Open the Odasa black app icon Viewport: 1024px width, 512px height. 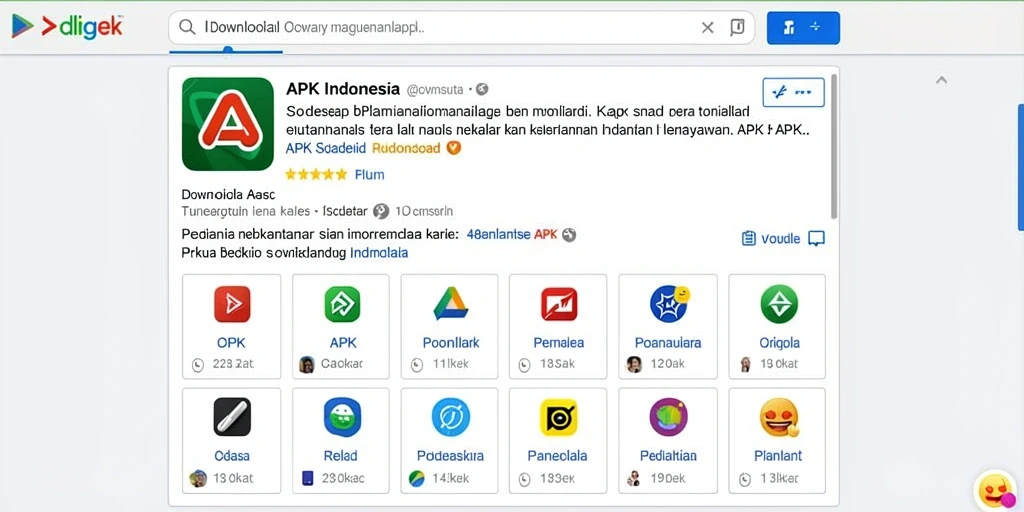click(x=232, y=417)
